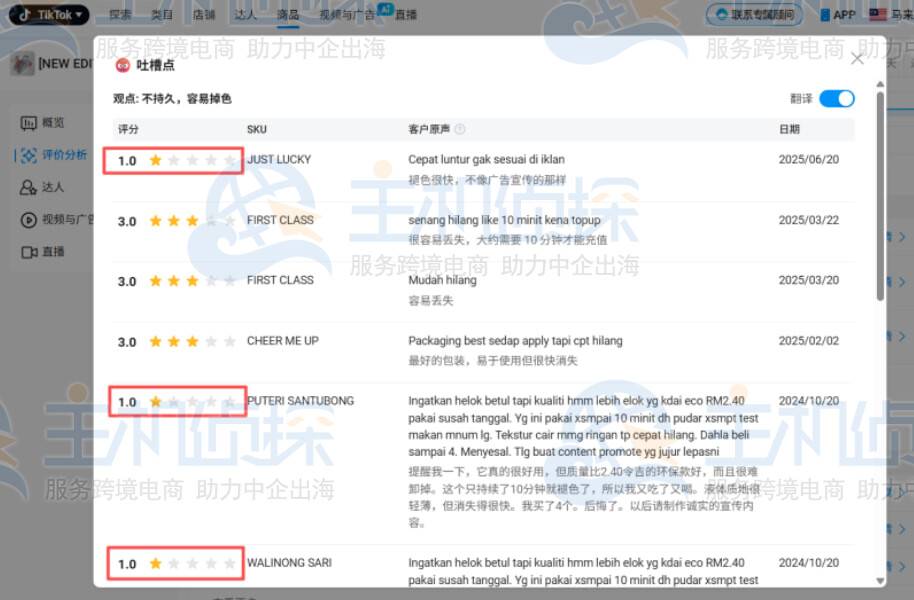This screenshot has height=600, width=914.
Task: Select the Malaysia flag region icon
Action: pos(878,14)
